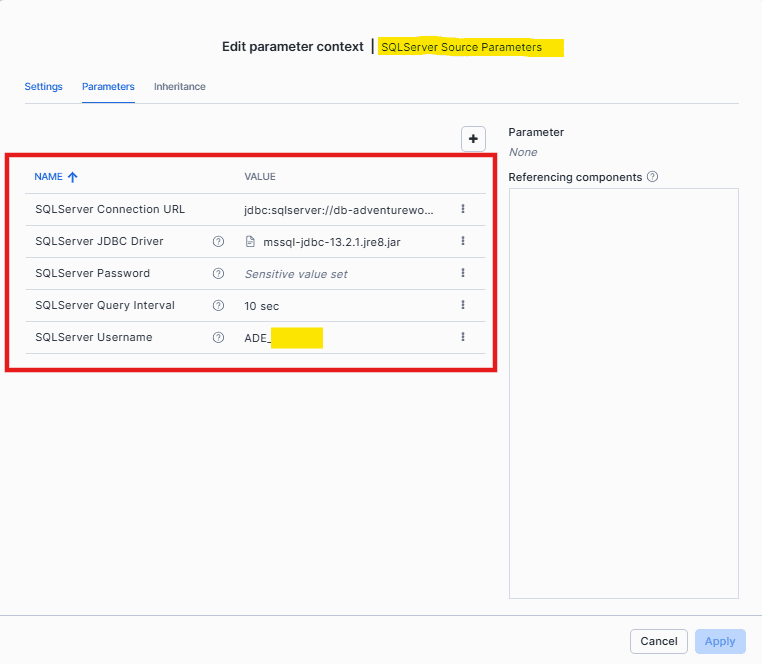Add a new parameter with the plus button
The image size is (762, 664).
pos(473,139)
